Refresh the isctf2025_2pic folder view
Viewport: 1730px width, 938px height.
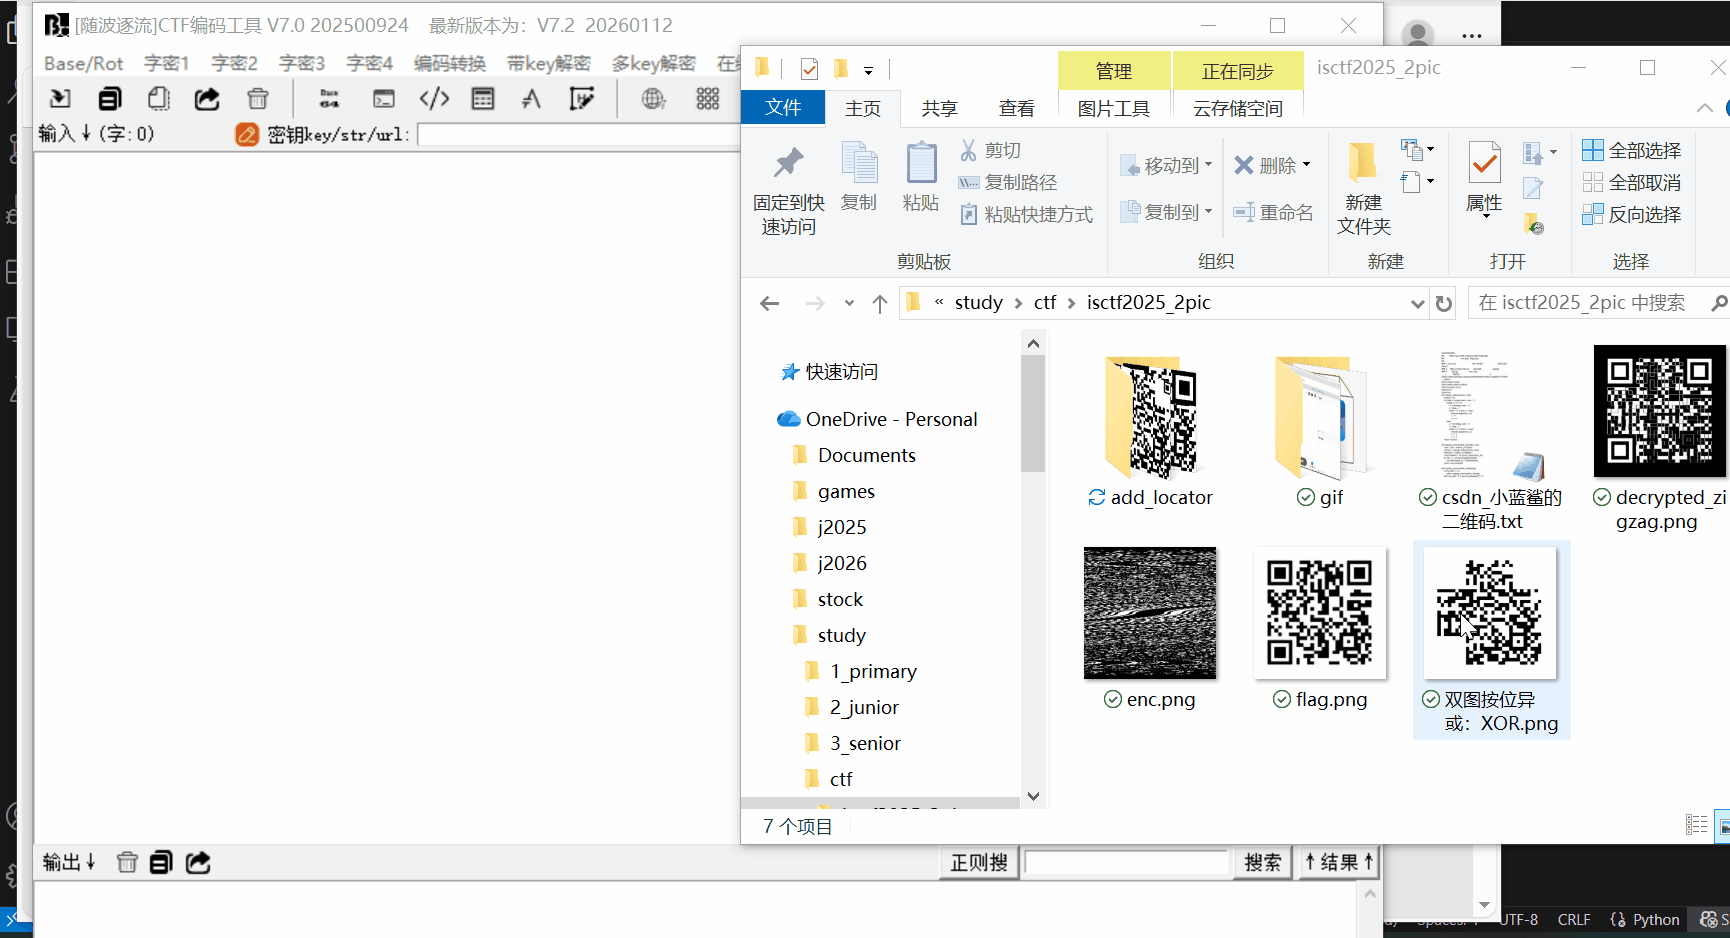pos(1444,303)
